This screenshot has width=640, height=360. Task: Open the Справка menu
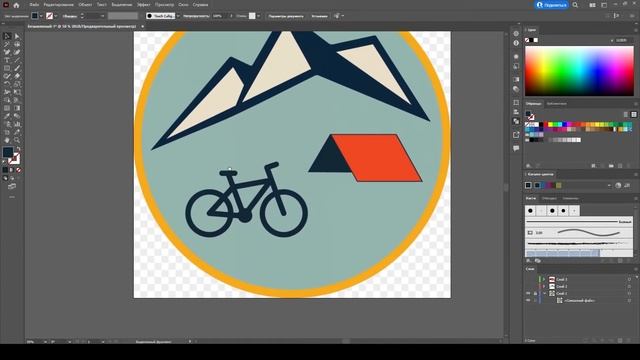coord(200,5)
